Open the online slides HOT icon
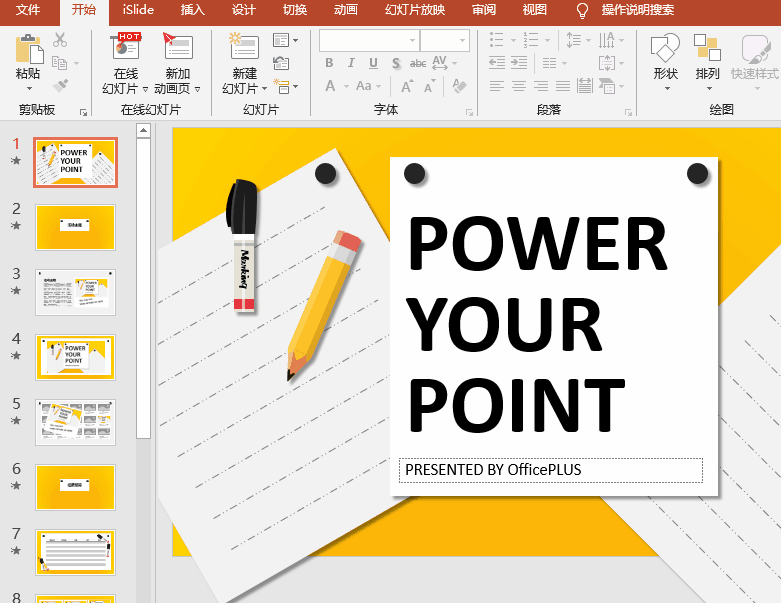Screen dimensions: 781x603 tap(127, 46)
